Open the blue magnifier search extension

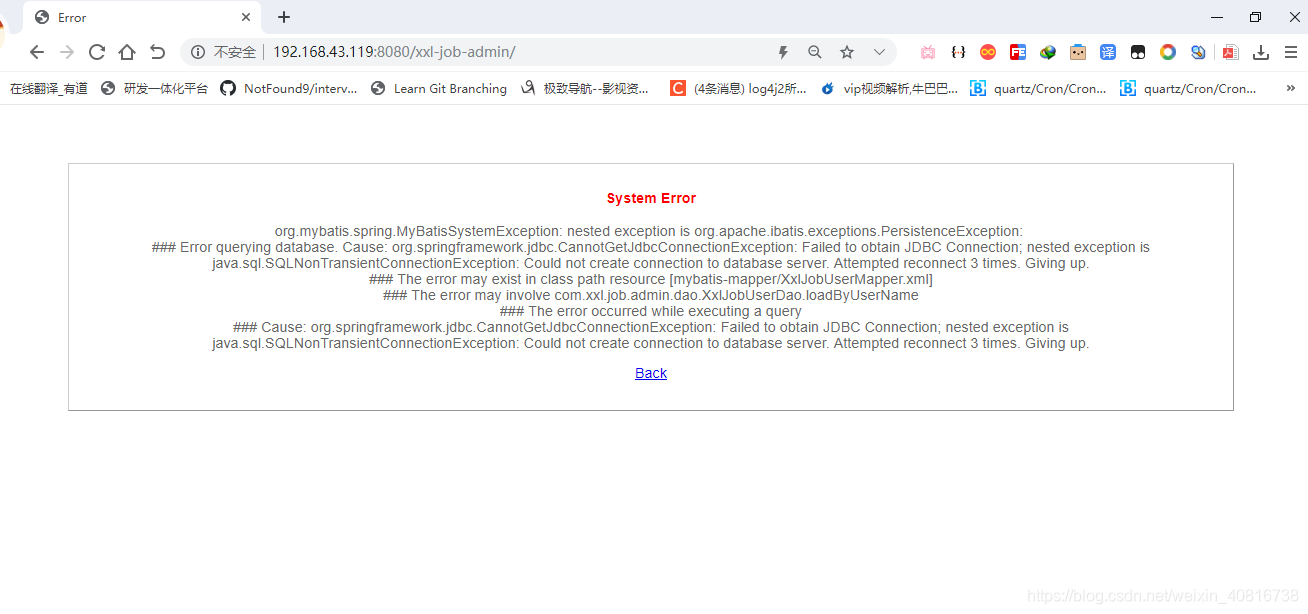pos(1198,52)
